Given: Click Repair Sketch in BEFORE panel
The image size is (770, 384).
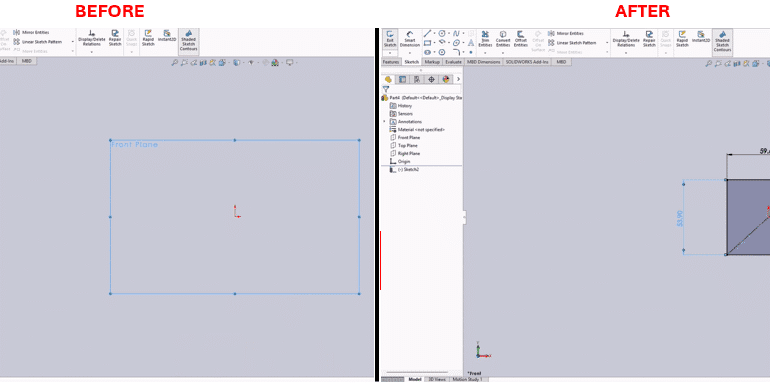Looking at the screenshot, I should click(115, 38).
